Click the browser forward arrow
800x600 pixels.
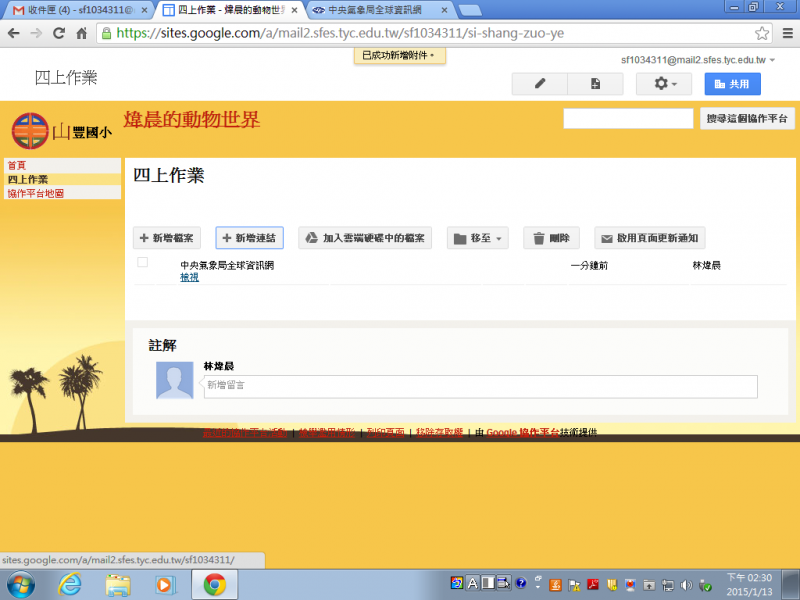point(36,34)
